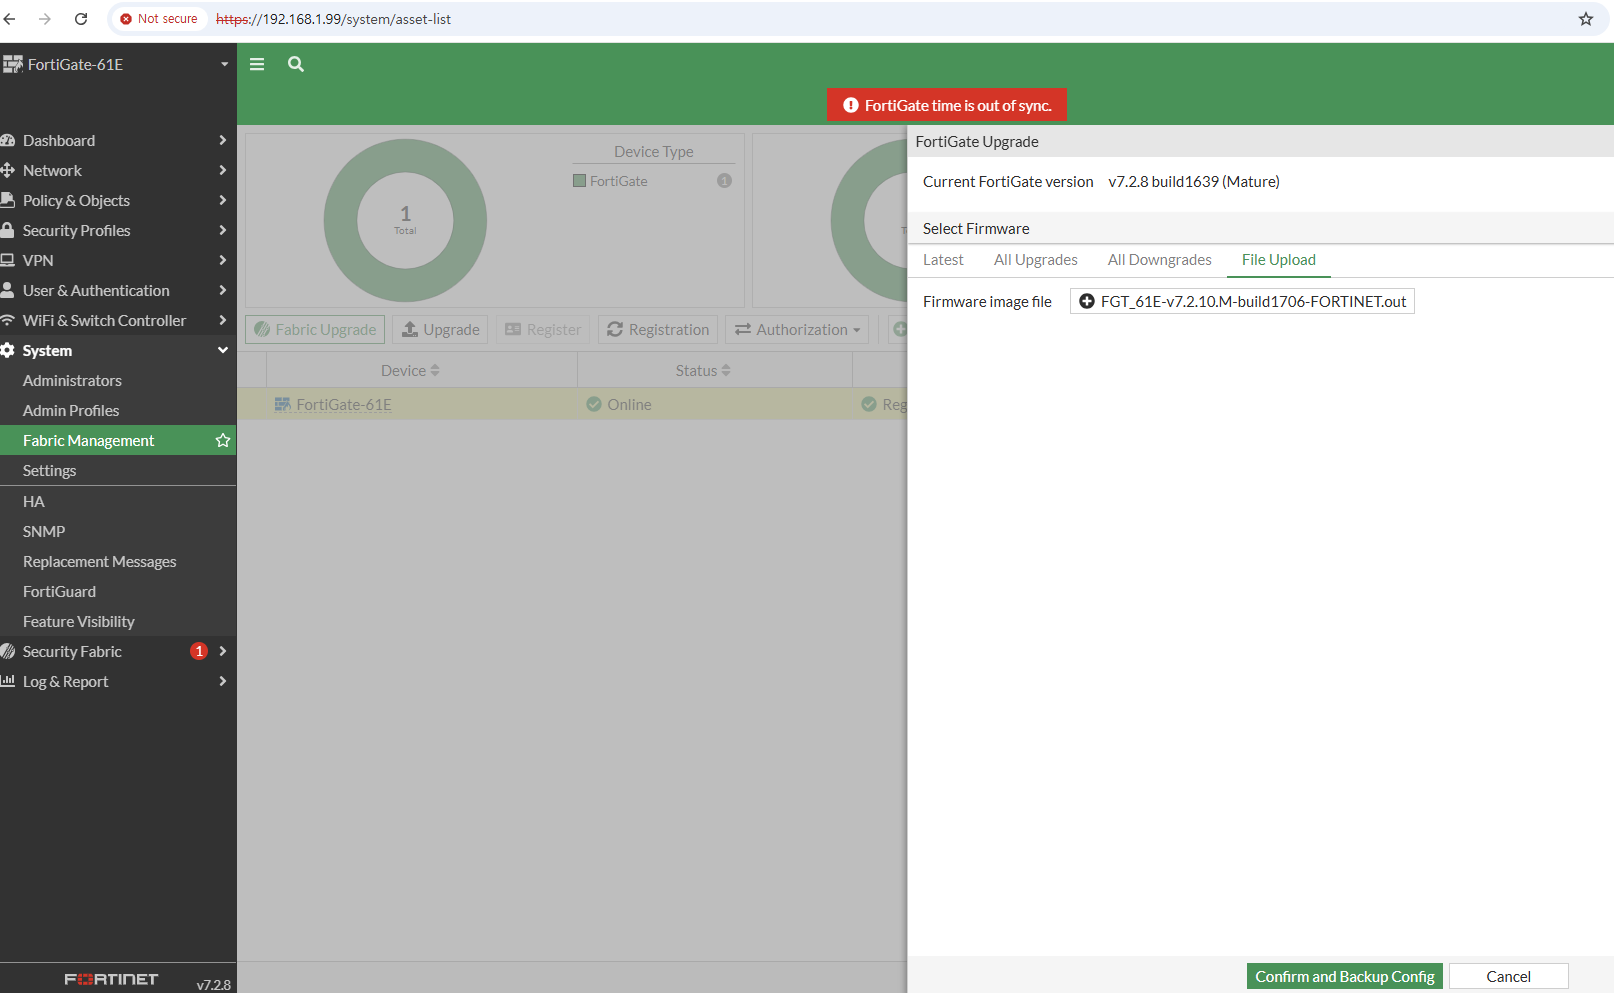Cancel the FortiGate Upgrade panel

click(x=1508, y=976)
